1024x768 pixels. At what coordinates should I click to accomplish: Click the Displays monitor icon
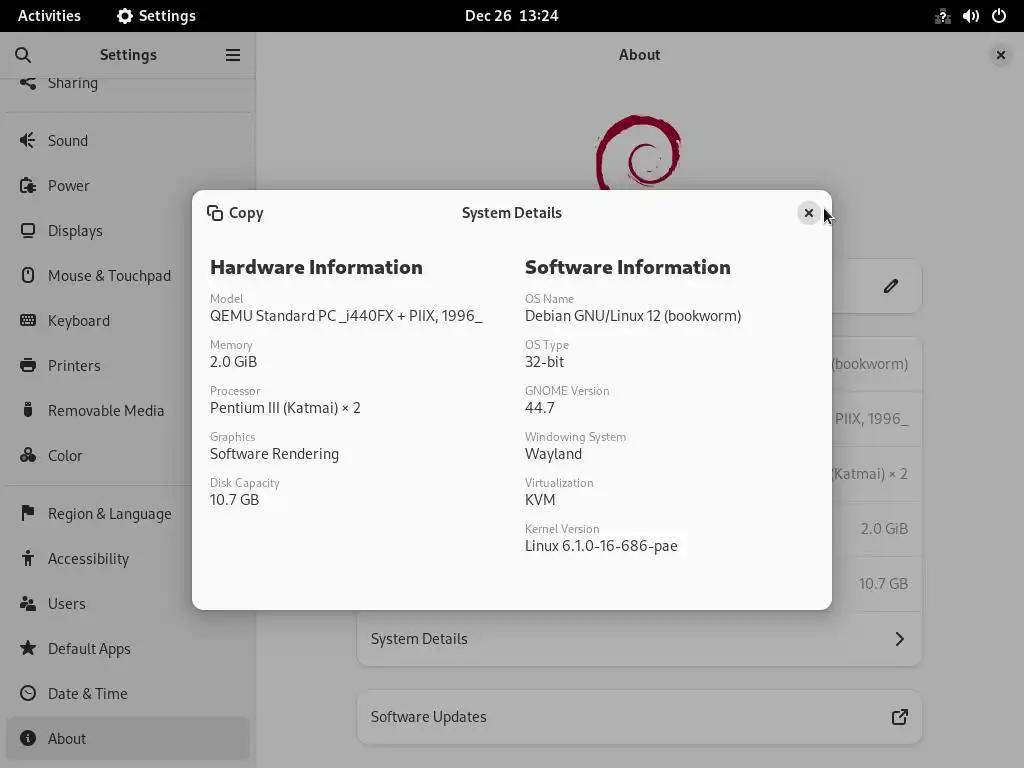tap(27, 231)
